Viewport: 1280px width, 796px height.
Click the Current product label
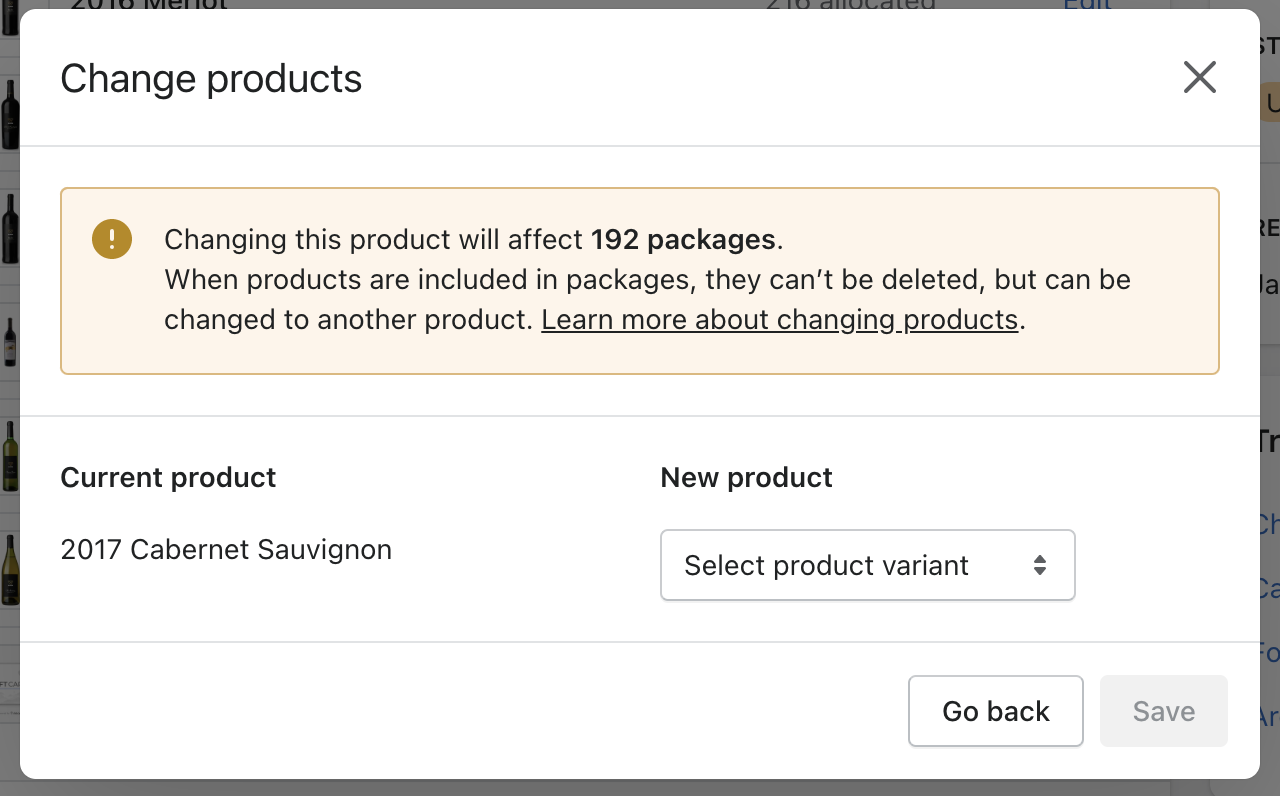[168, 477]
